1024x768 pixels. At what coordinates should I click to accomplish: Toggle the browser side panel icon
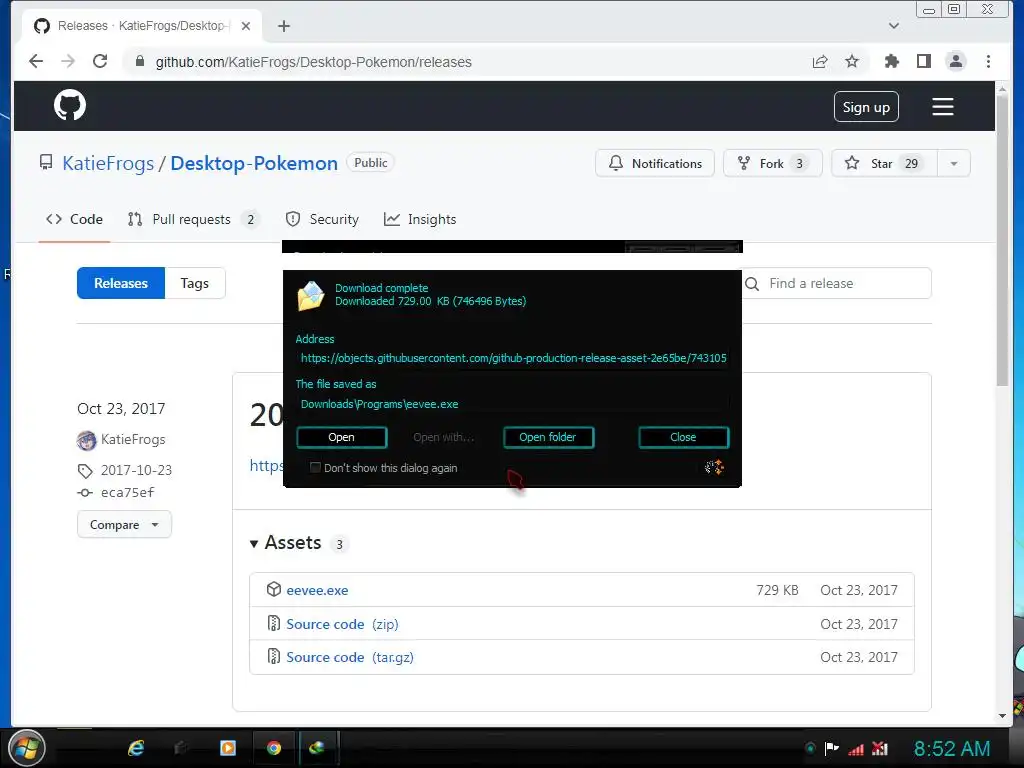tap(923, 61)
